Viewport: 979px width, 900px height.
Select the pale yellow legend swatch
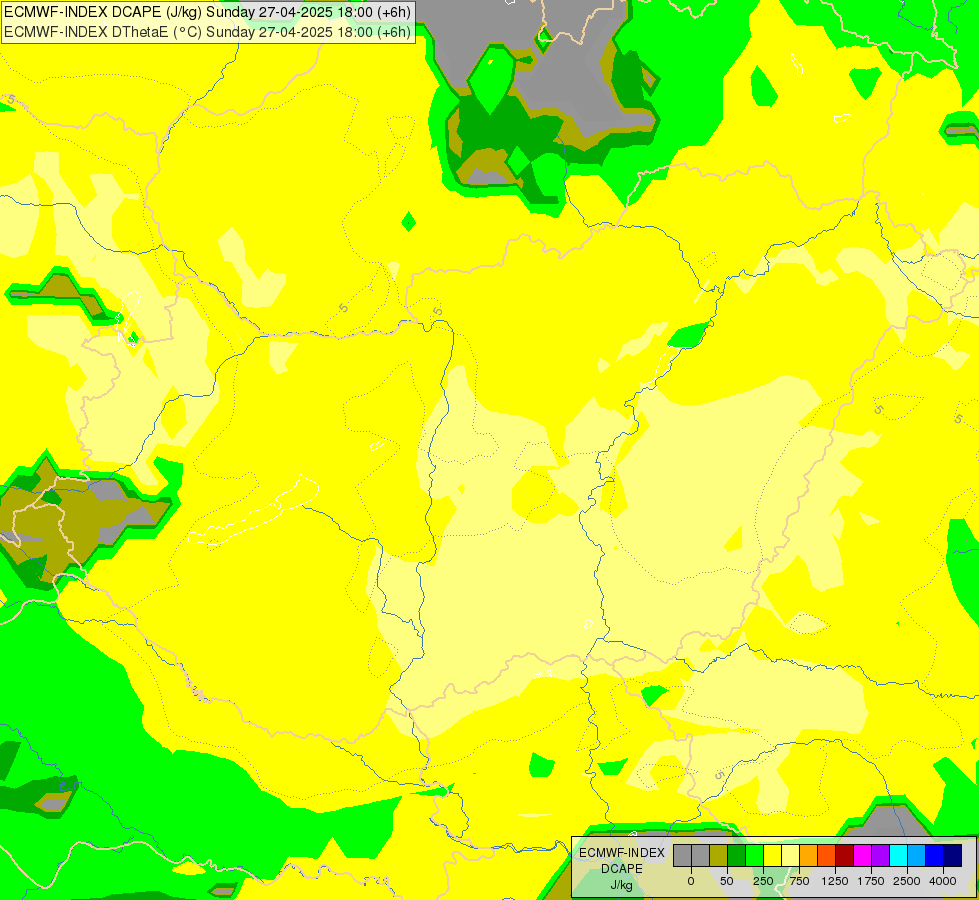pyautogui.click(x=790, y=855)
